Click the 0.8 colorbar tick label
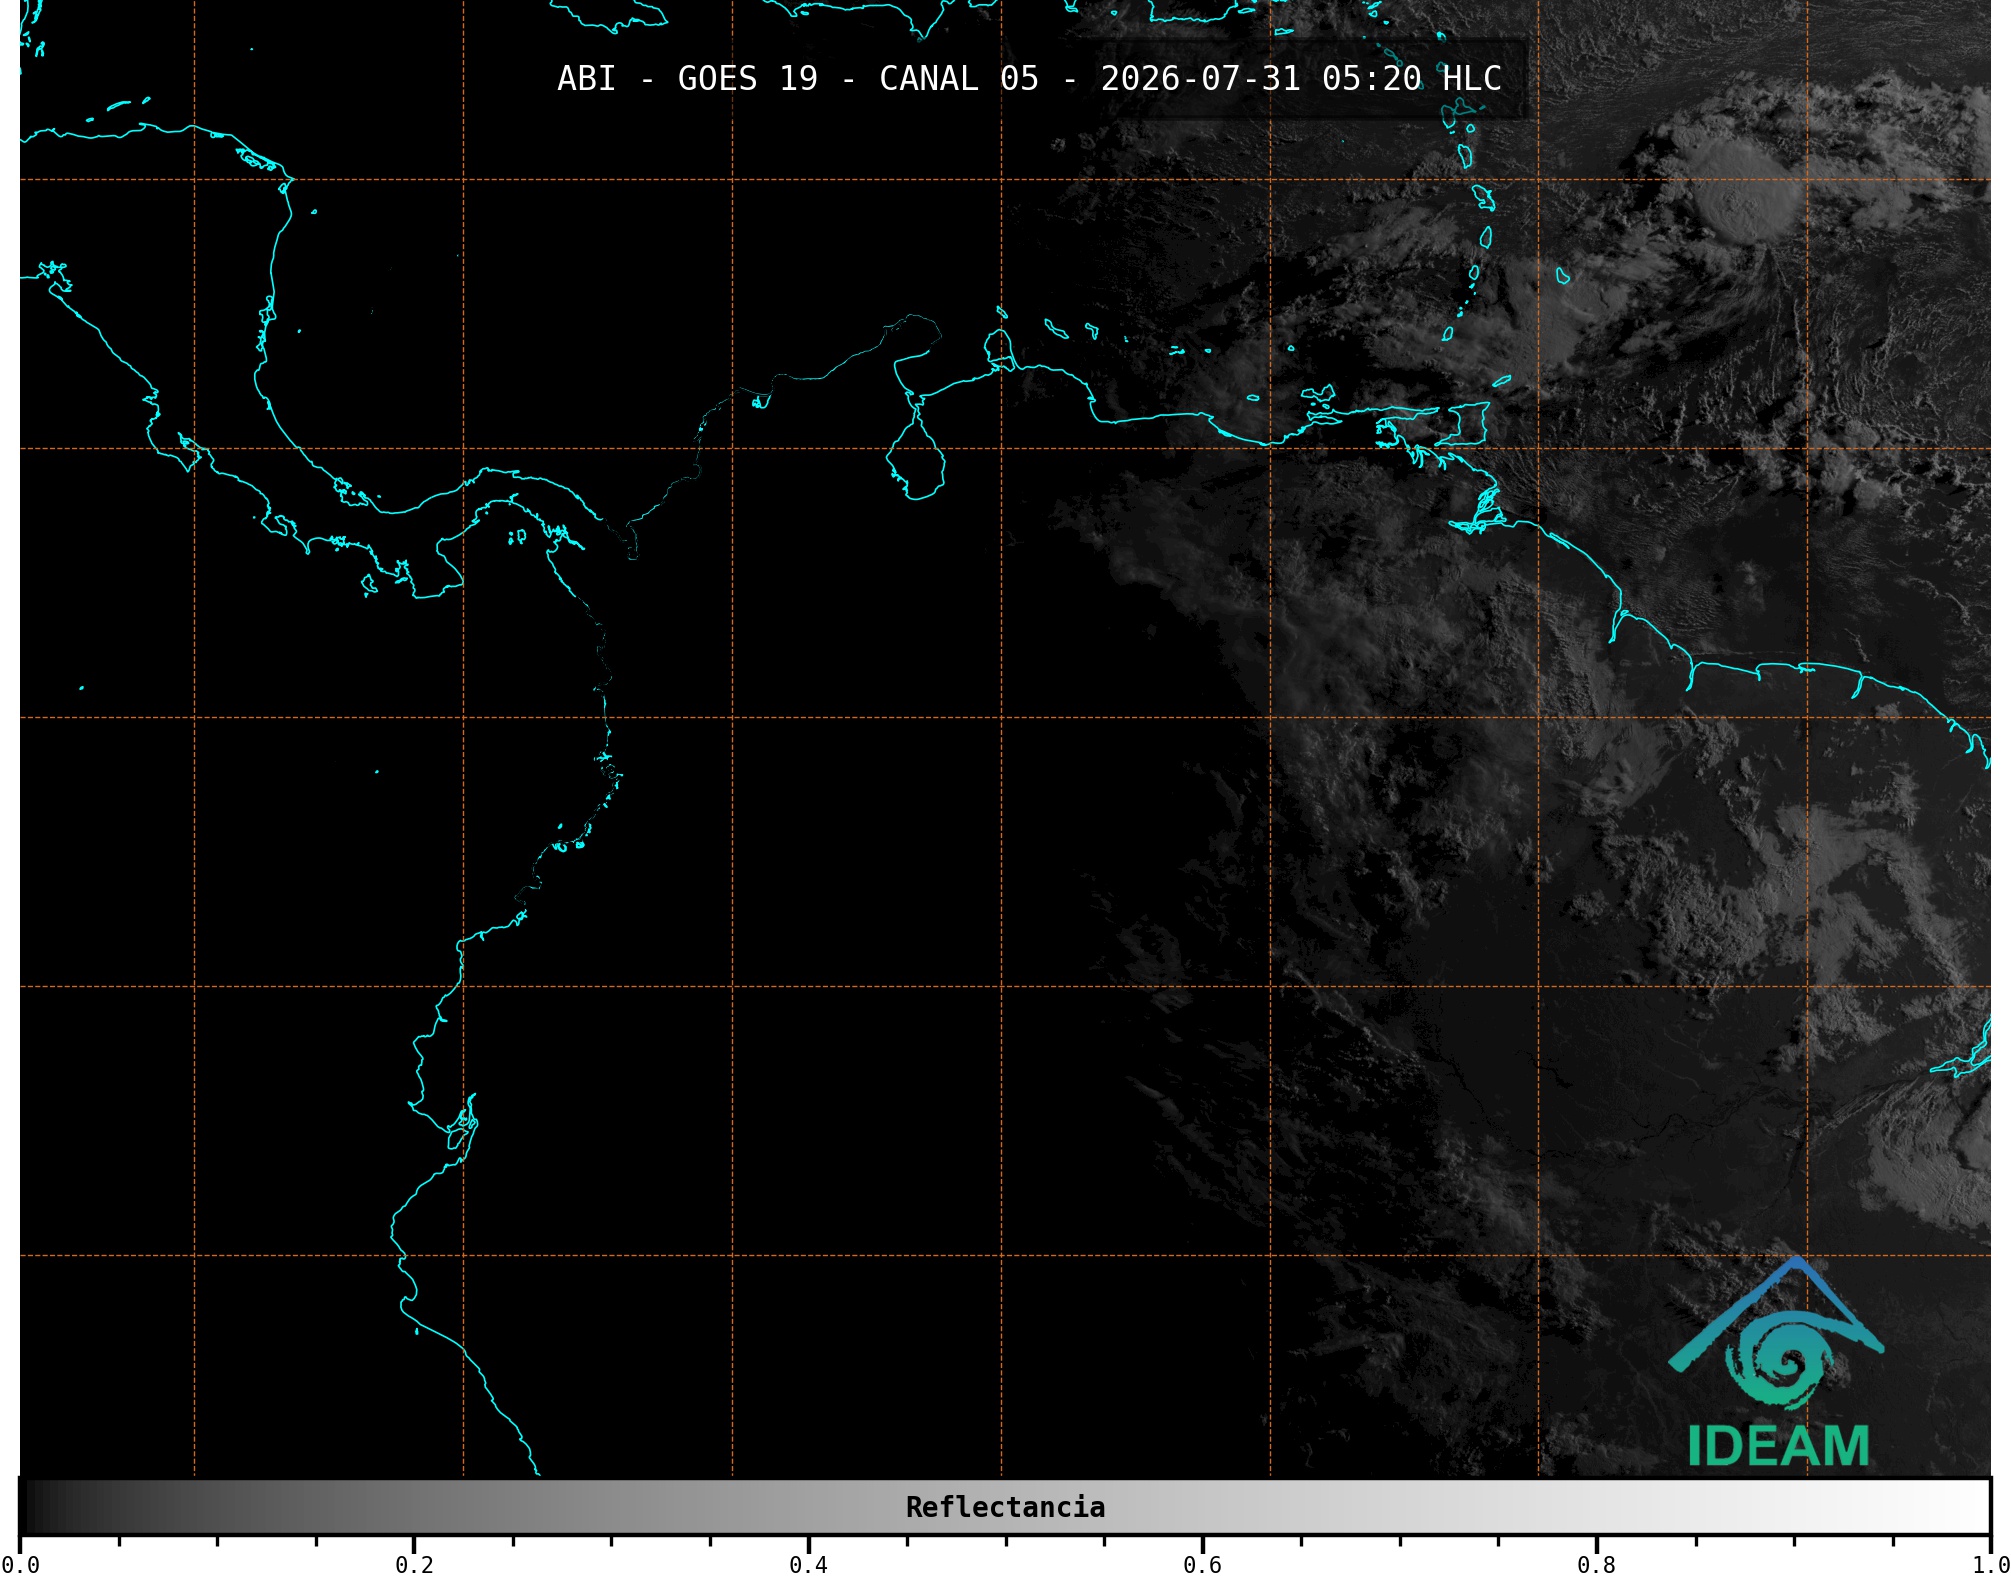This screenshot has width=2011, height=1577. click(1596, 1565)
